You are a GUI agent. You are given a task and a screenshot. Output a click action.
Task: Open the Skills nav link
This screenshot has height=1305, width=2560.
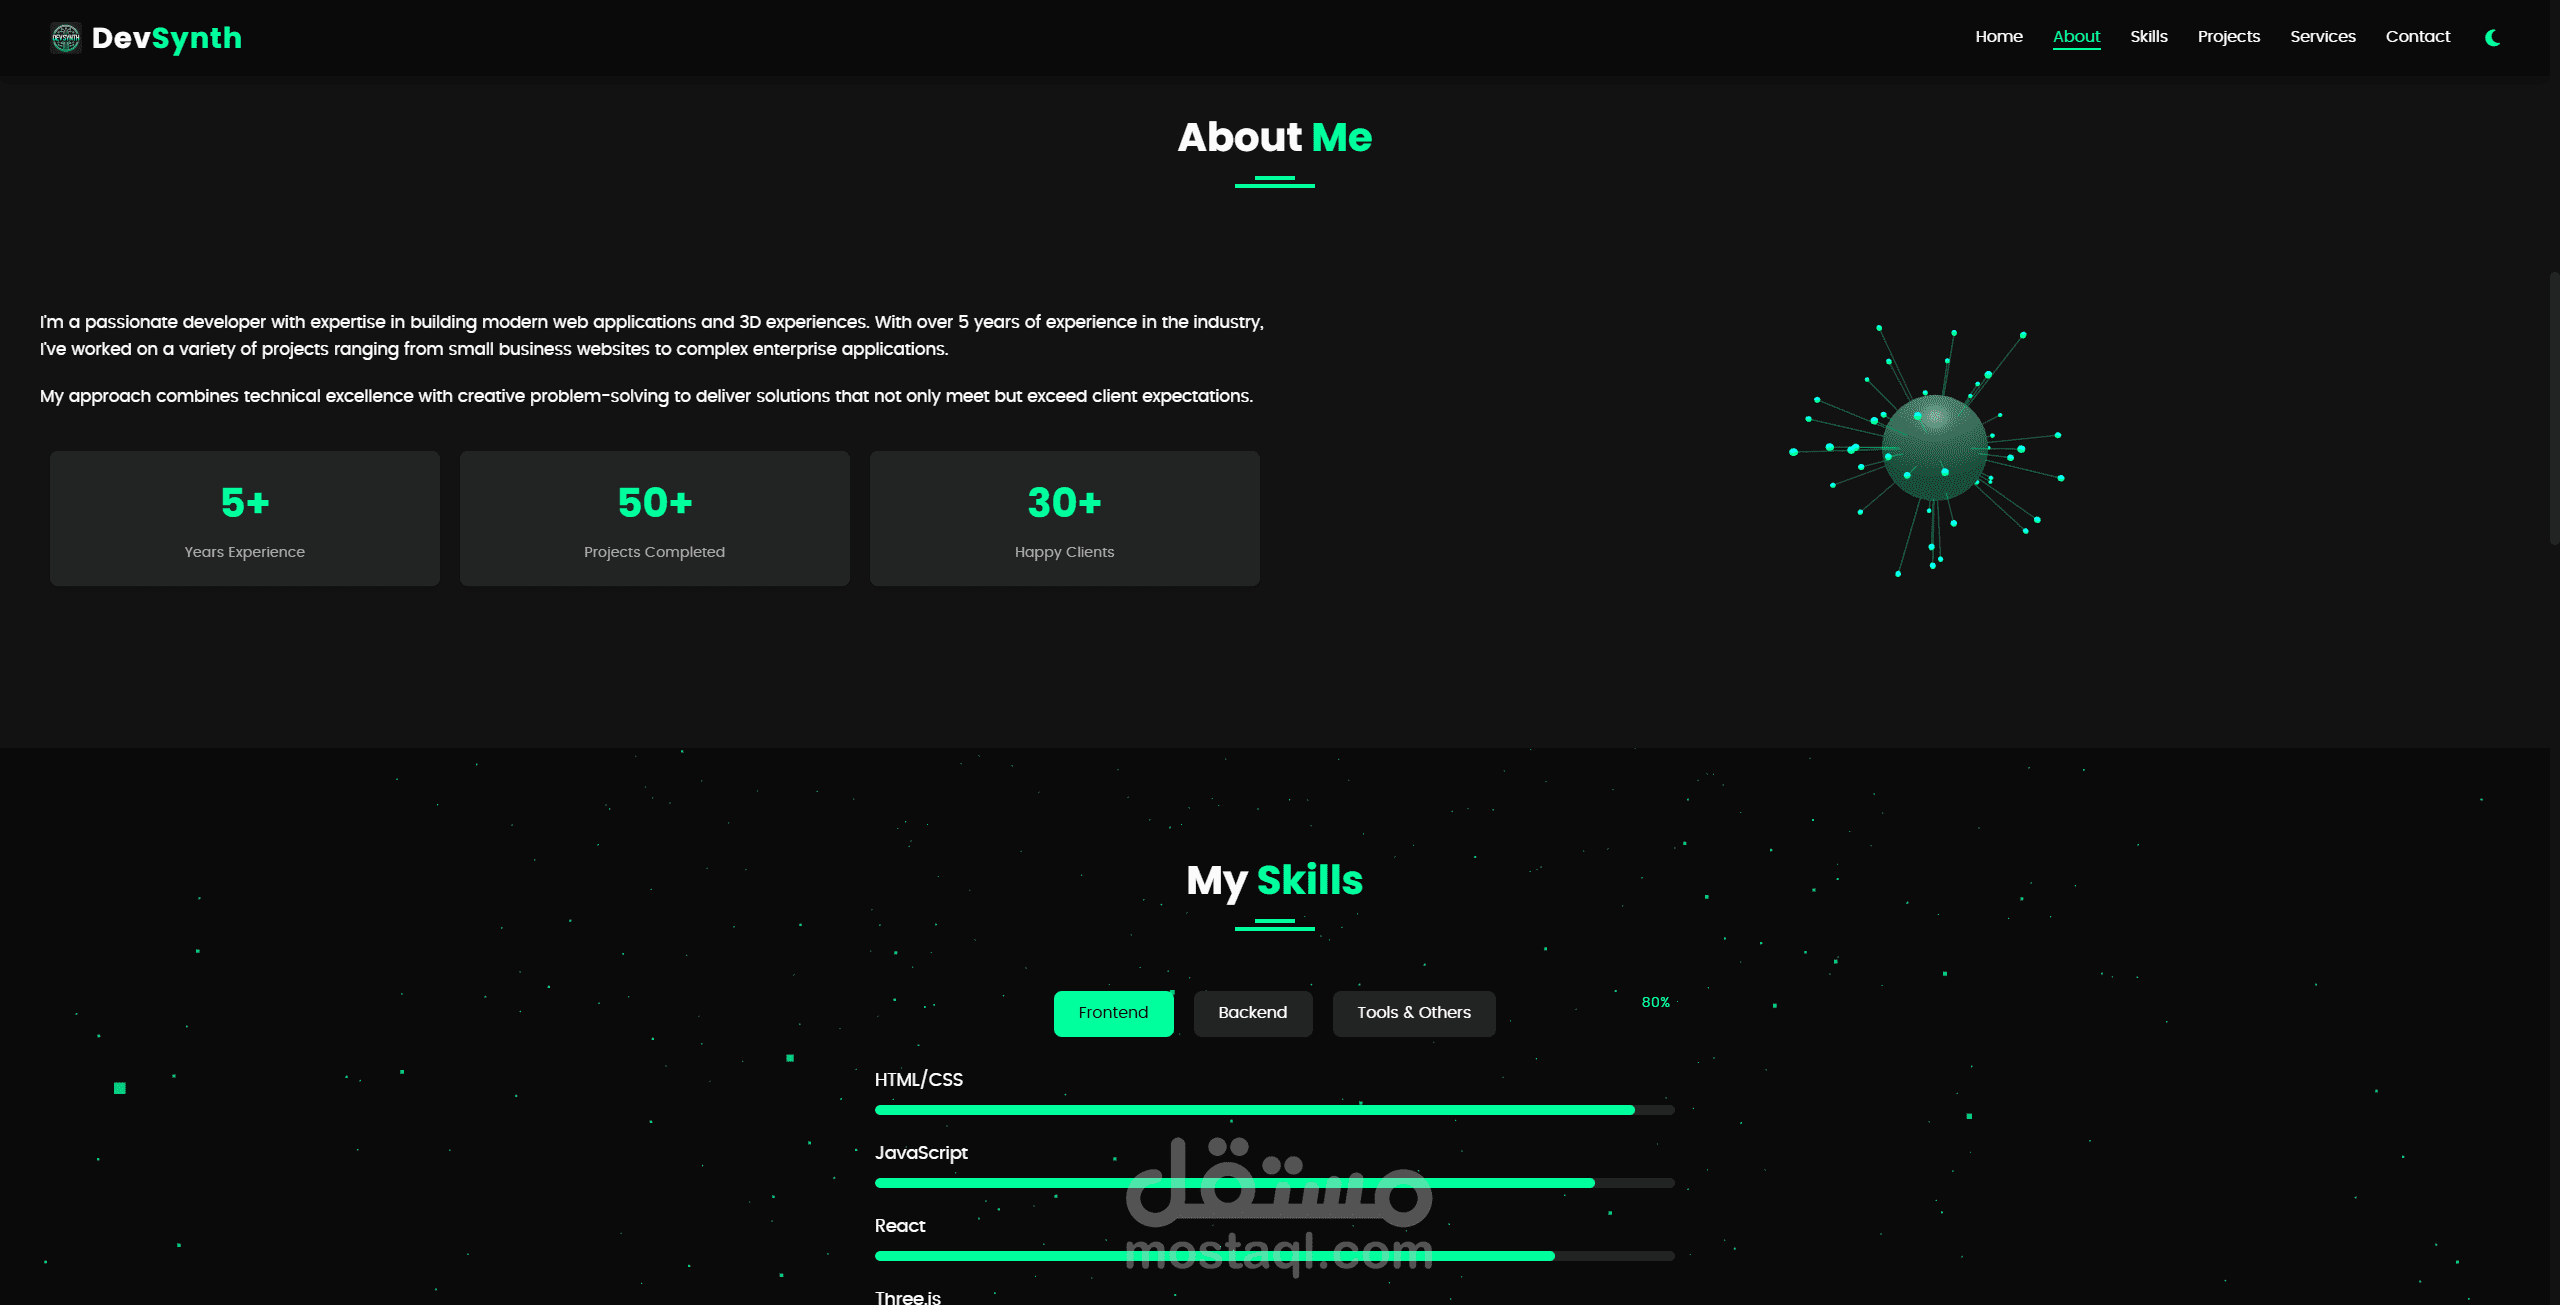[2148, 37]
